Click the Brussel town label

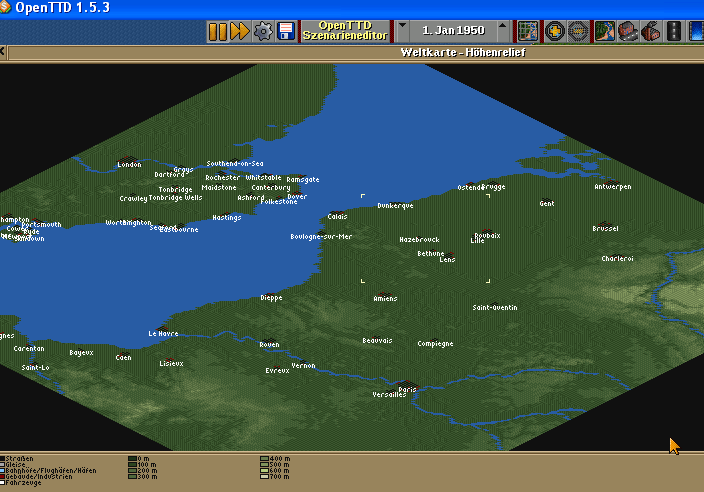click(x=605, y=228)
